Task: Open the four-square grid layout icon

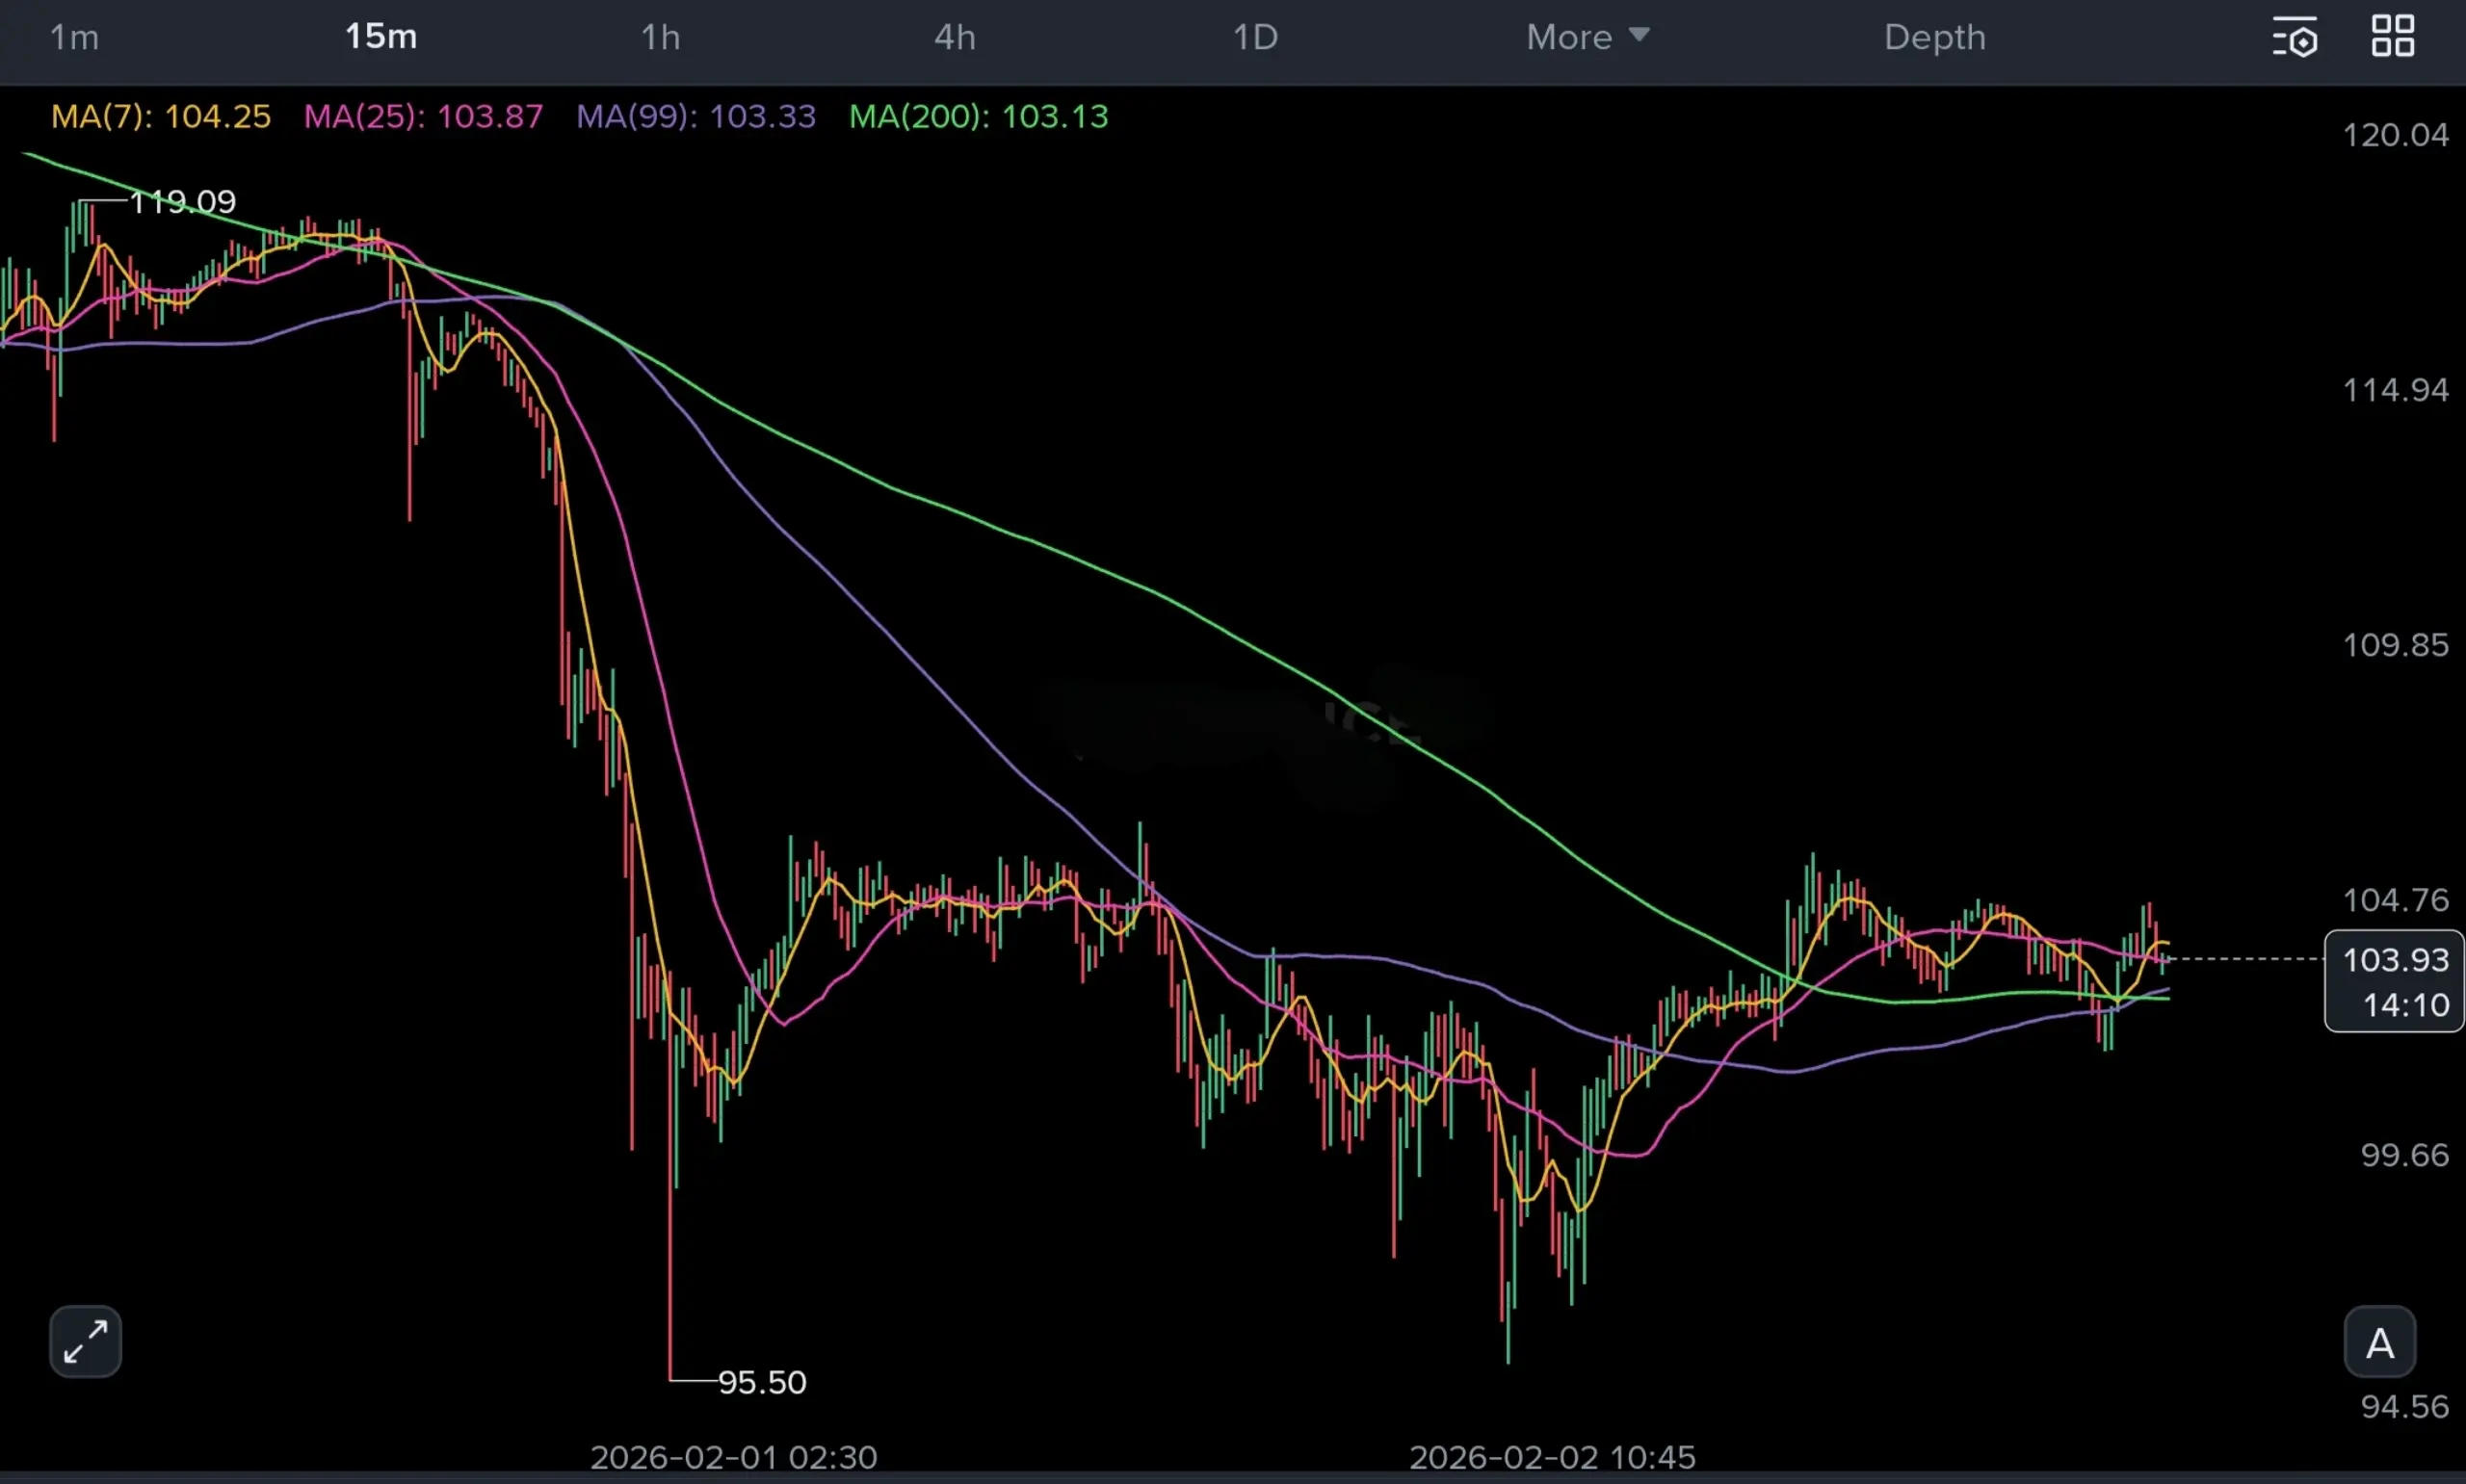Action: [x=2393, y=36]
